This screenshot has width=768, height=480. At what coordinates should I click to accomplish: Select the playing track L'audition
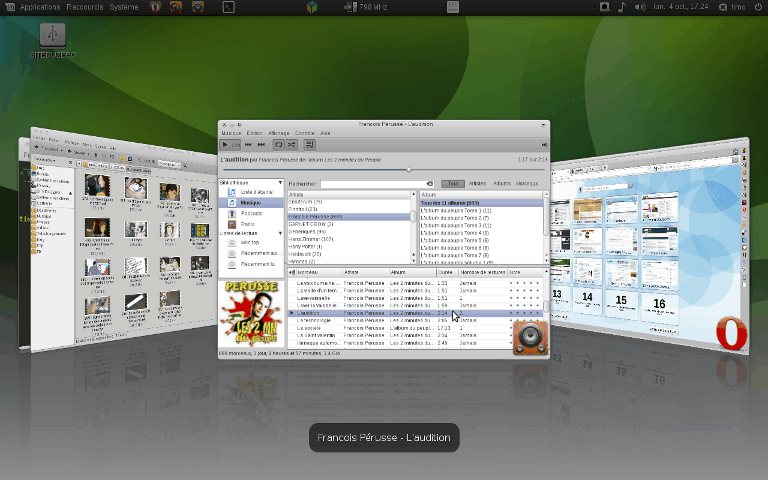(415, 313)
